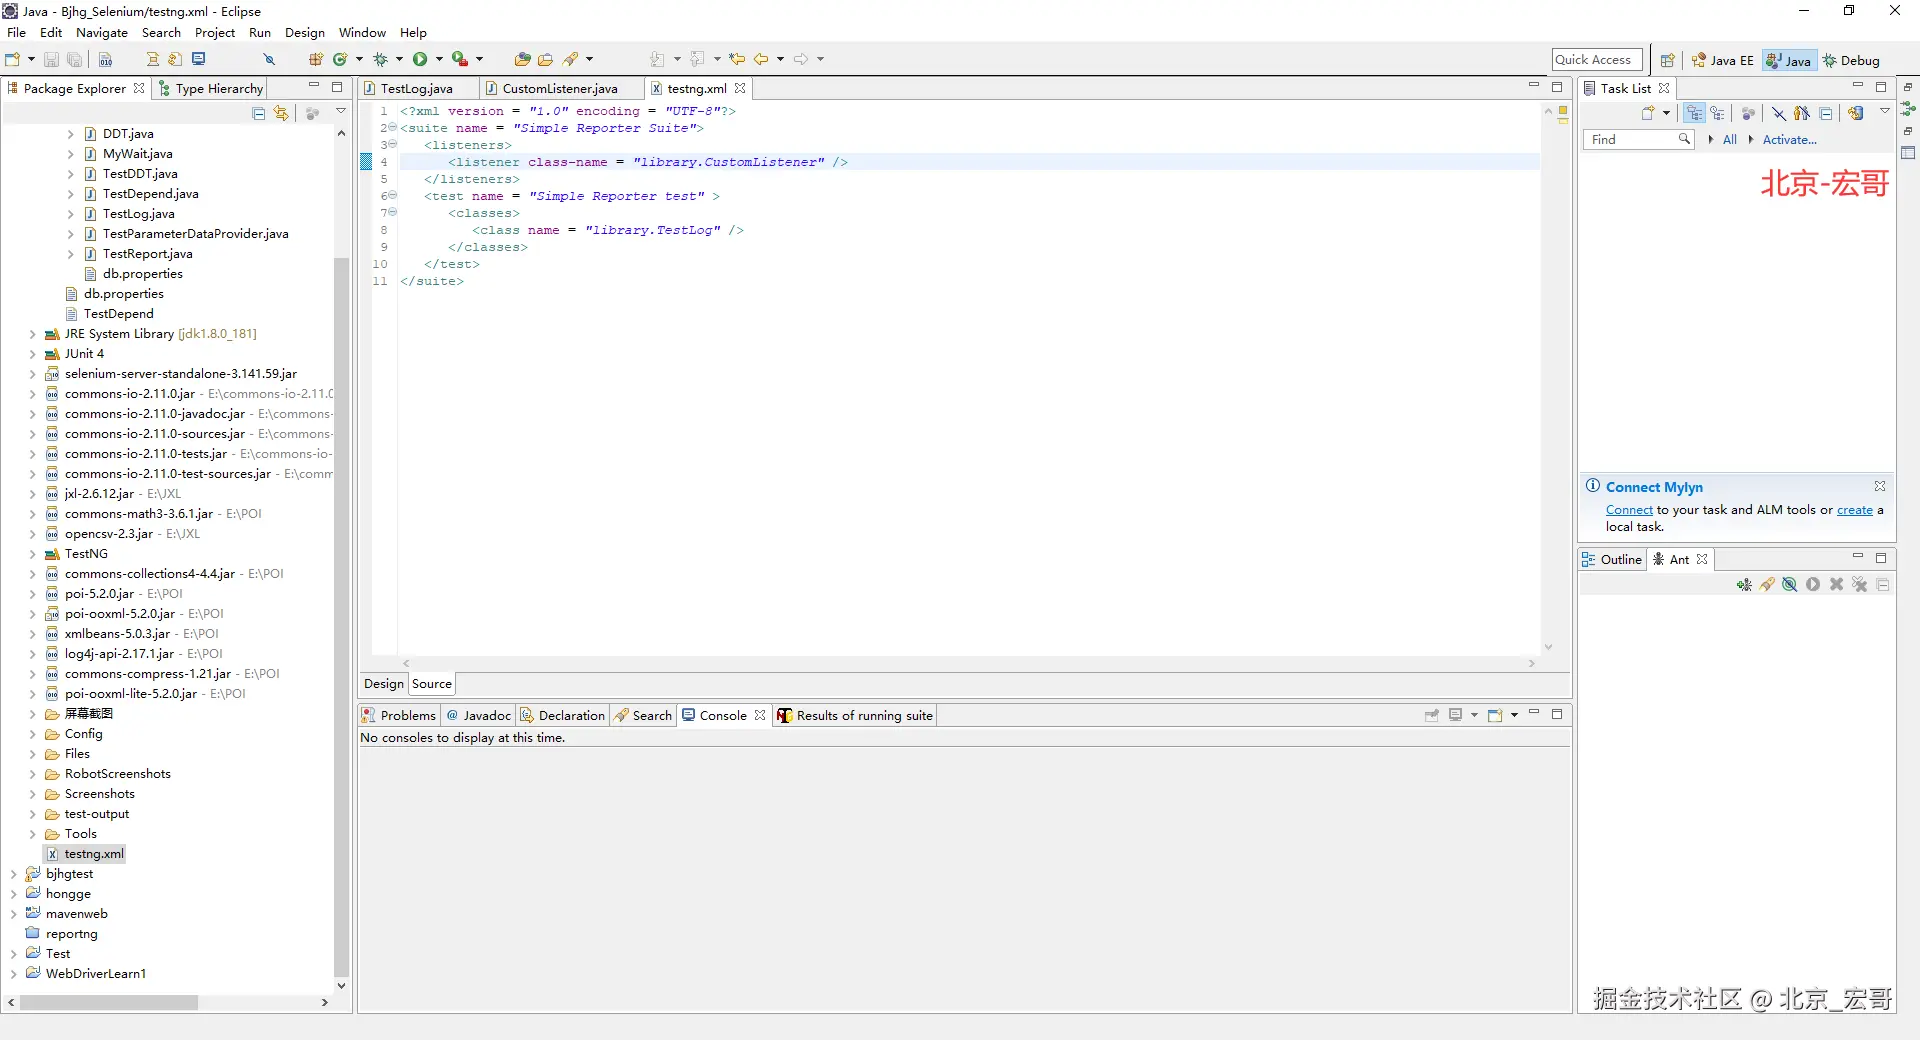Toggle Skip All Breakpoints toolbar icon
This screenshot has height=1040, width=1920.
pyautogui.click(x=269, y=59)
